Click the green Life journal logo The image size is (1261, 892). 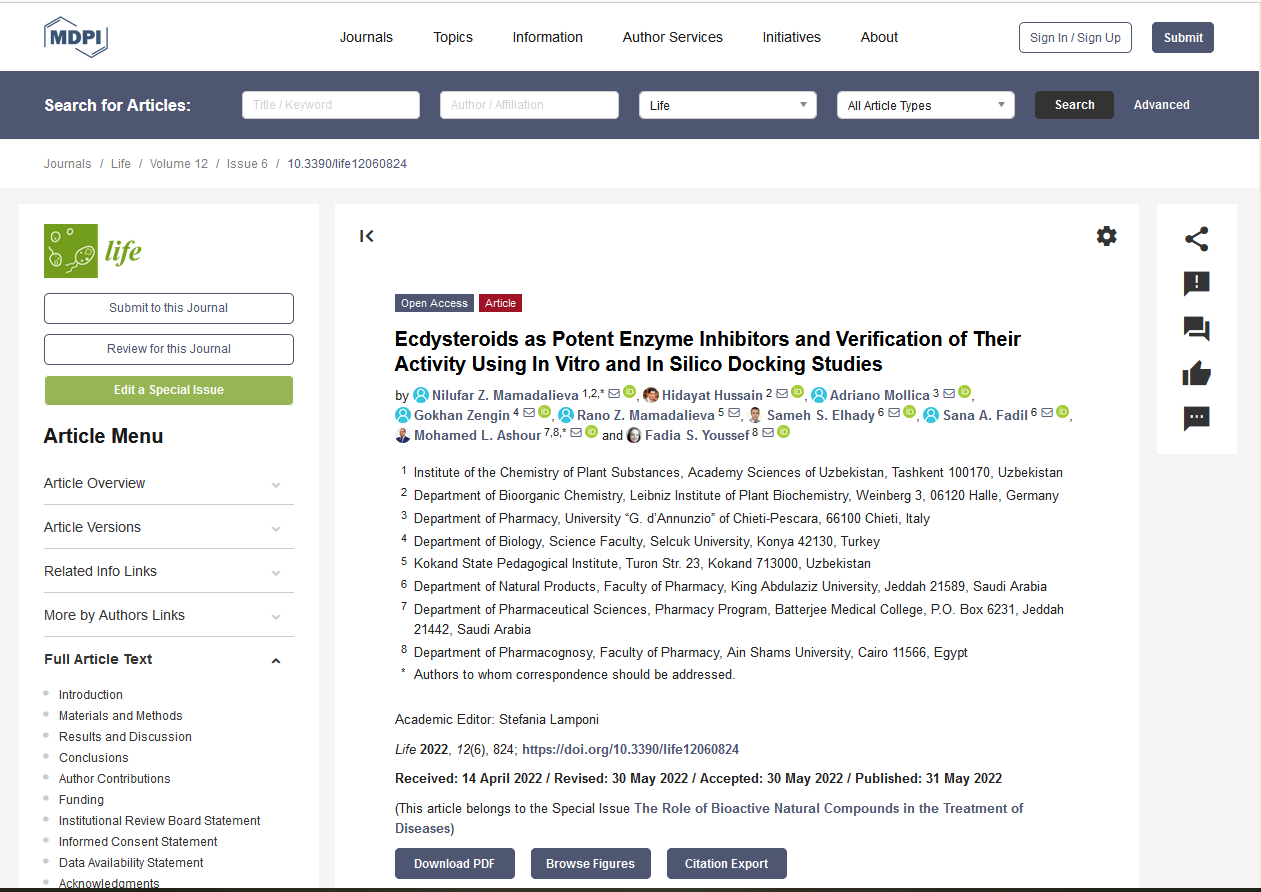(x=93, y=251)
